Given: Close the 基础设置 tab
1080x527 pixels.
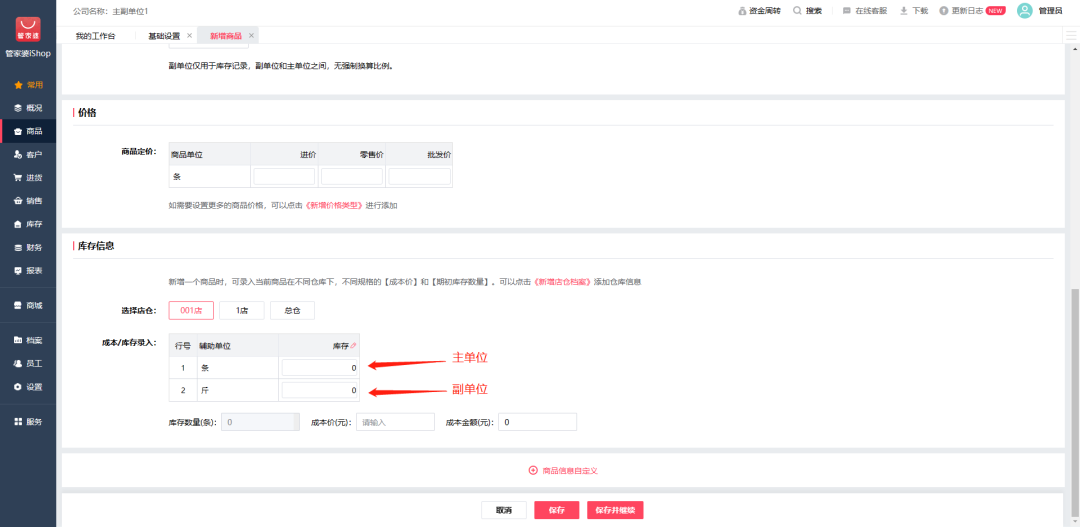Looking at the screenshot, I should coord(189,35).
